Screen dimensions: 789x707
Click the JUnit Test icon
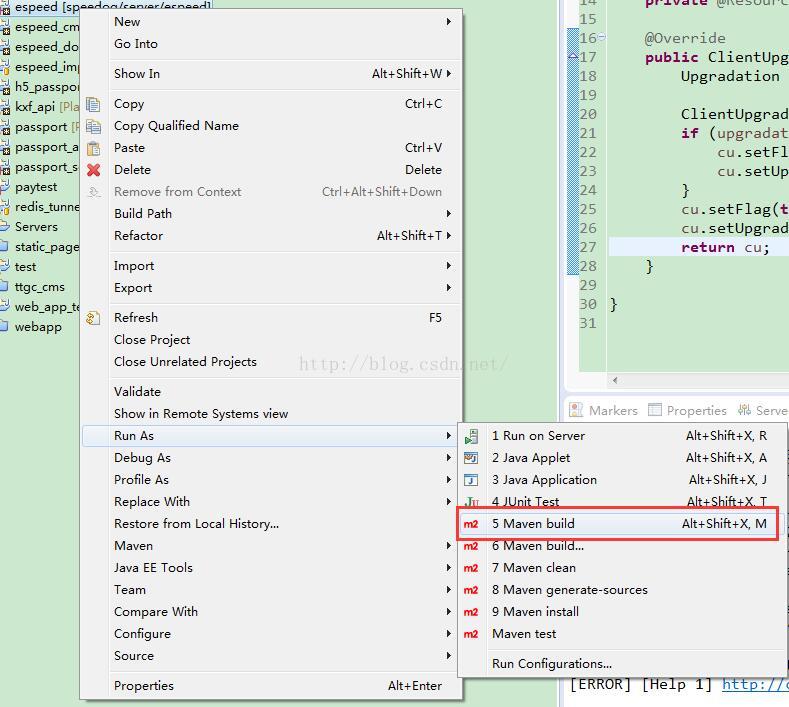pyautogui.click(x=471, y=502)
